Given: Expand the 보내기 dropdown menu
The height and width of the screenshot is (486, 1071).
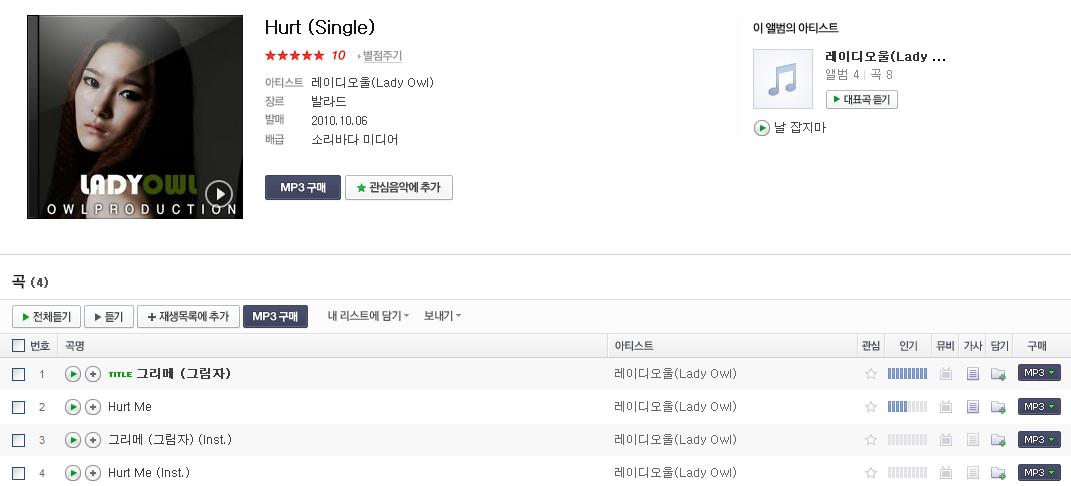Looking at the screenshot, I should click(442, 316).
